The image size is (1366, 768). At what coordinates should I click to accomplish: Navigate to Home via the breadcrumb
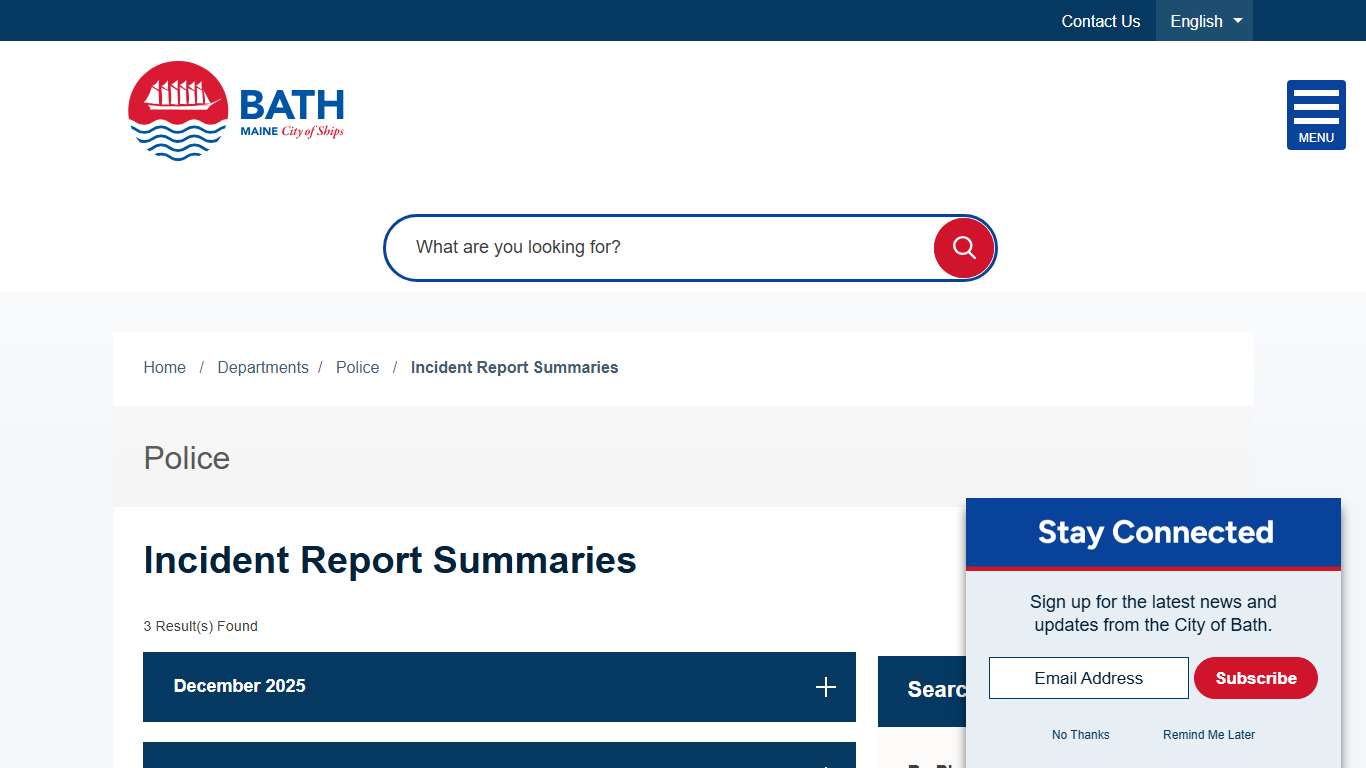click(x=164, y=367)
